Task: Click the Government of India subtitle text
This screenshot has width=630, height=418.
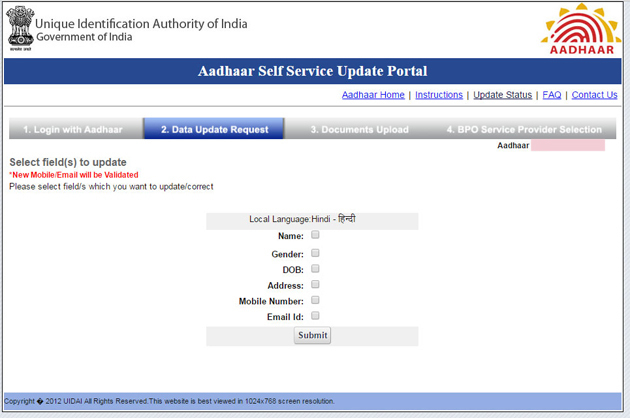Action: (x=84, y=37)
